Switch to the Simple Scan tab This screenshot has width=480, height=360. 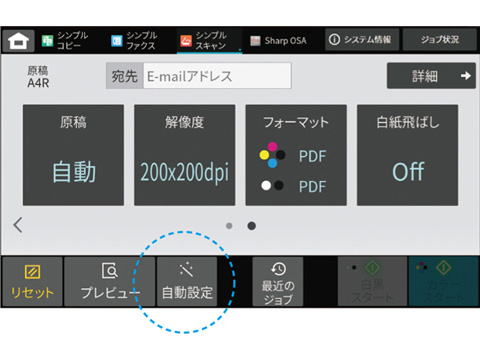tap(209, 41)
